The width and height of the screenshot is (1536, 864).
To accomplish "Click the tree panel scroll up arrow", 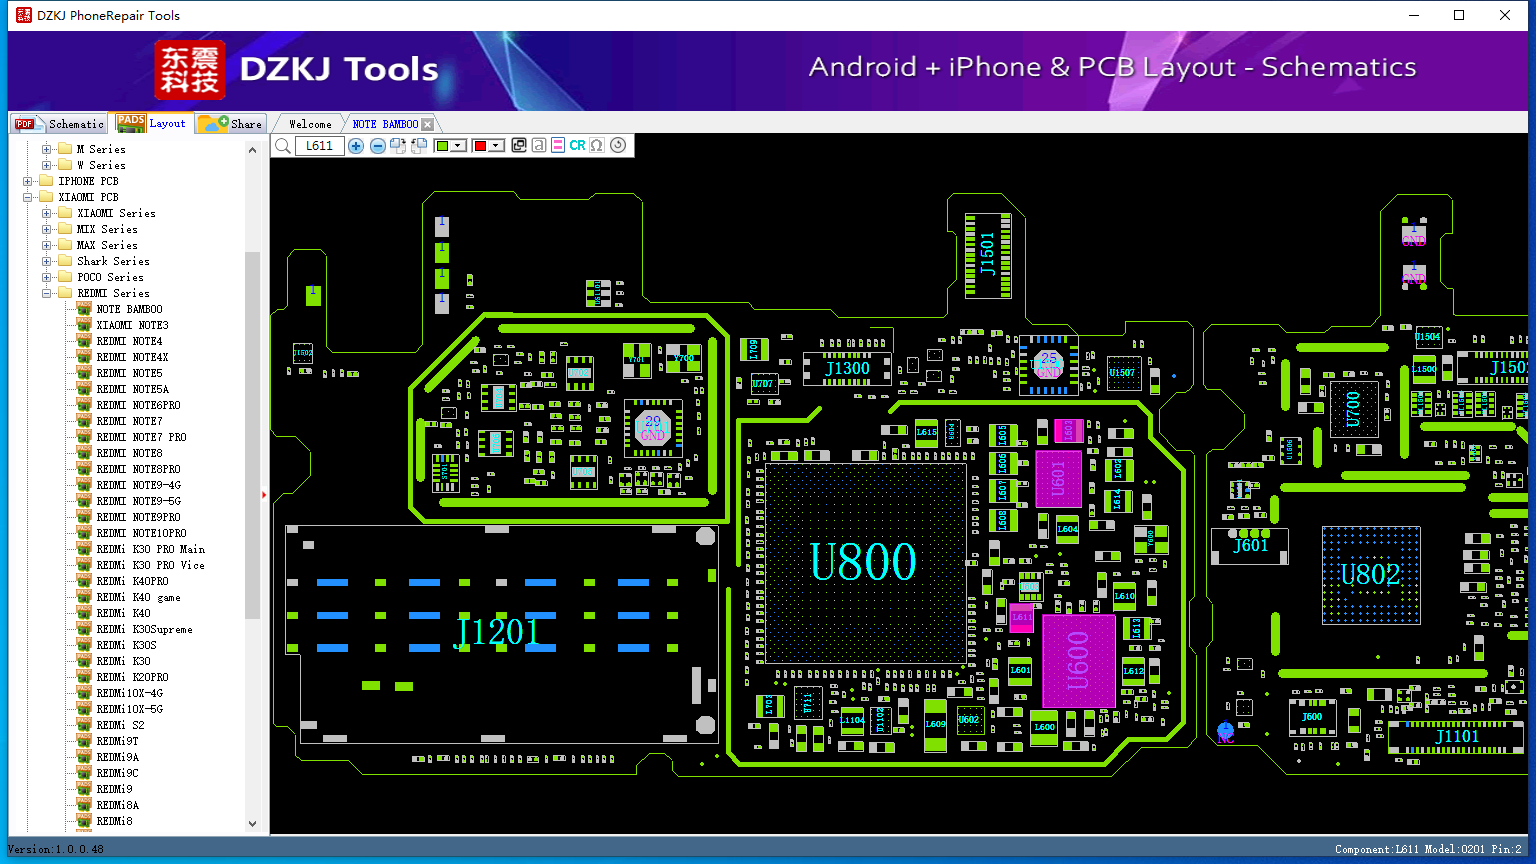I will [x=252, y=150].
